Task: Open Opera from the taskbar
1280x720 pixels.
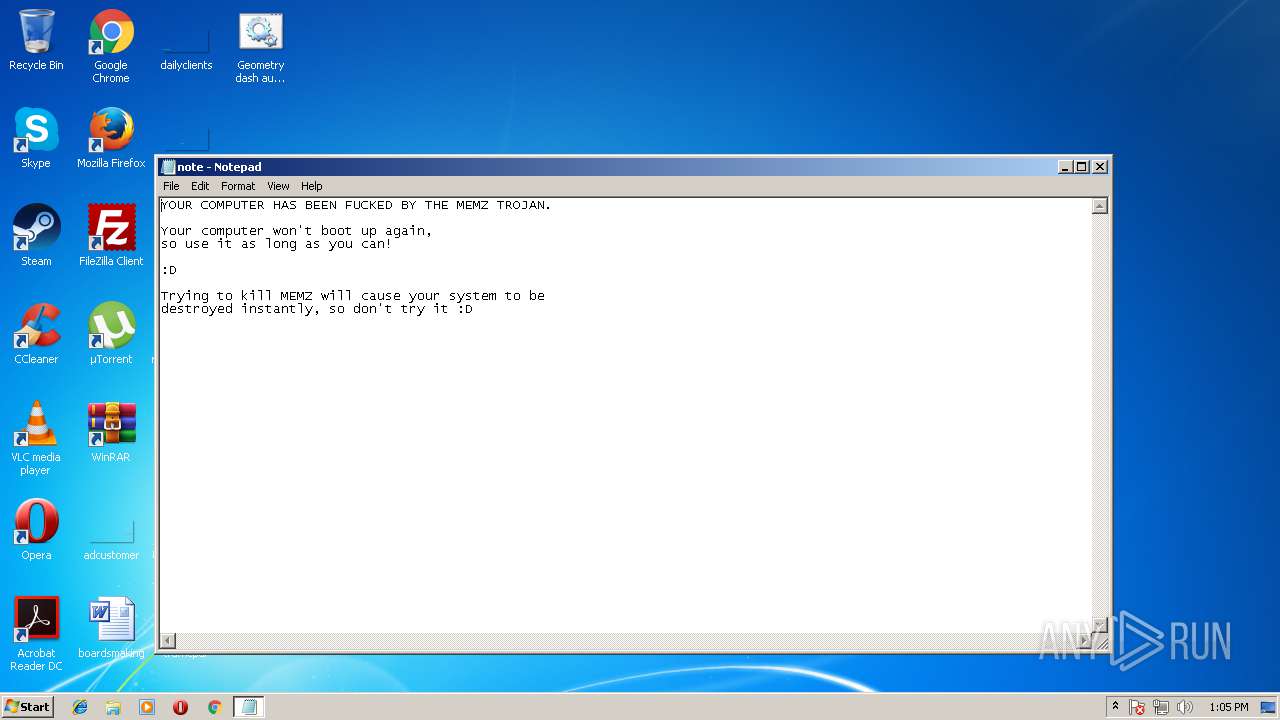Action: pyautogui.click(x=180, y=707)
